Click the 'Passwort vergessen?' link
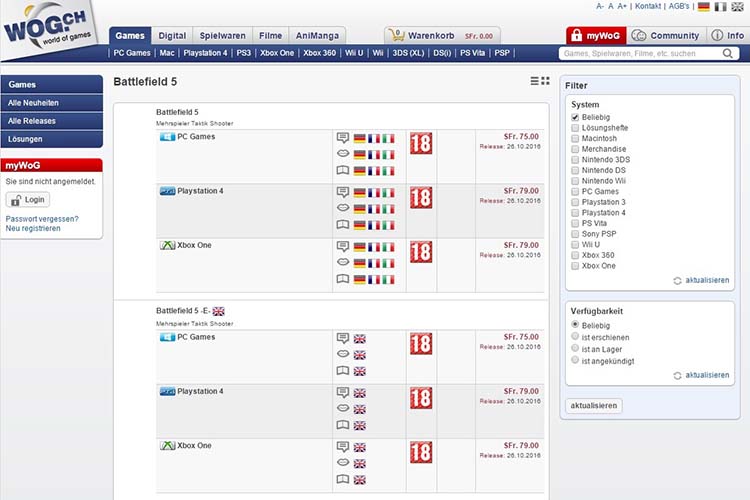 (42, 218)
